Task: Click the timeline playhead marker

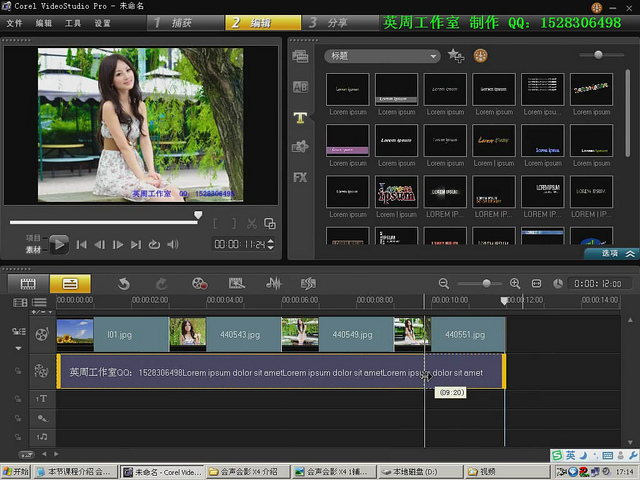Action: pos(504,300)
